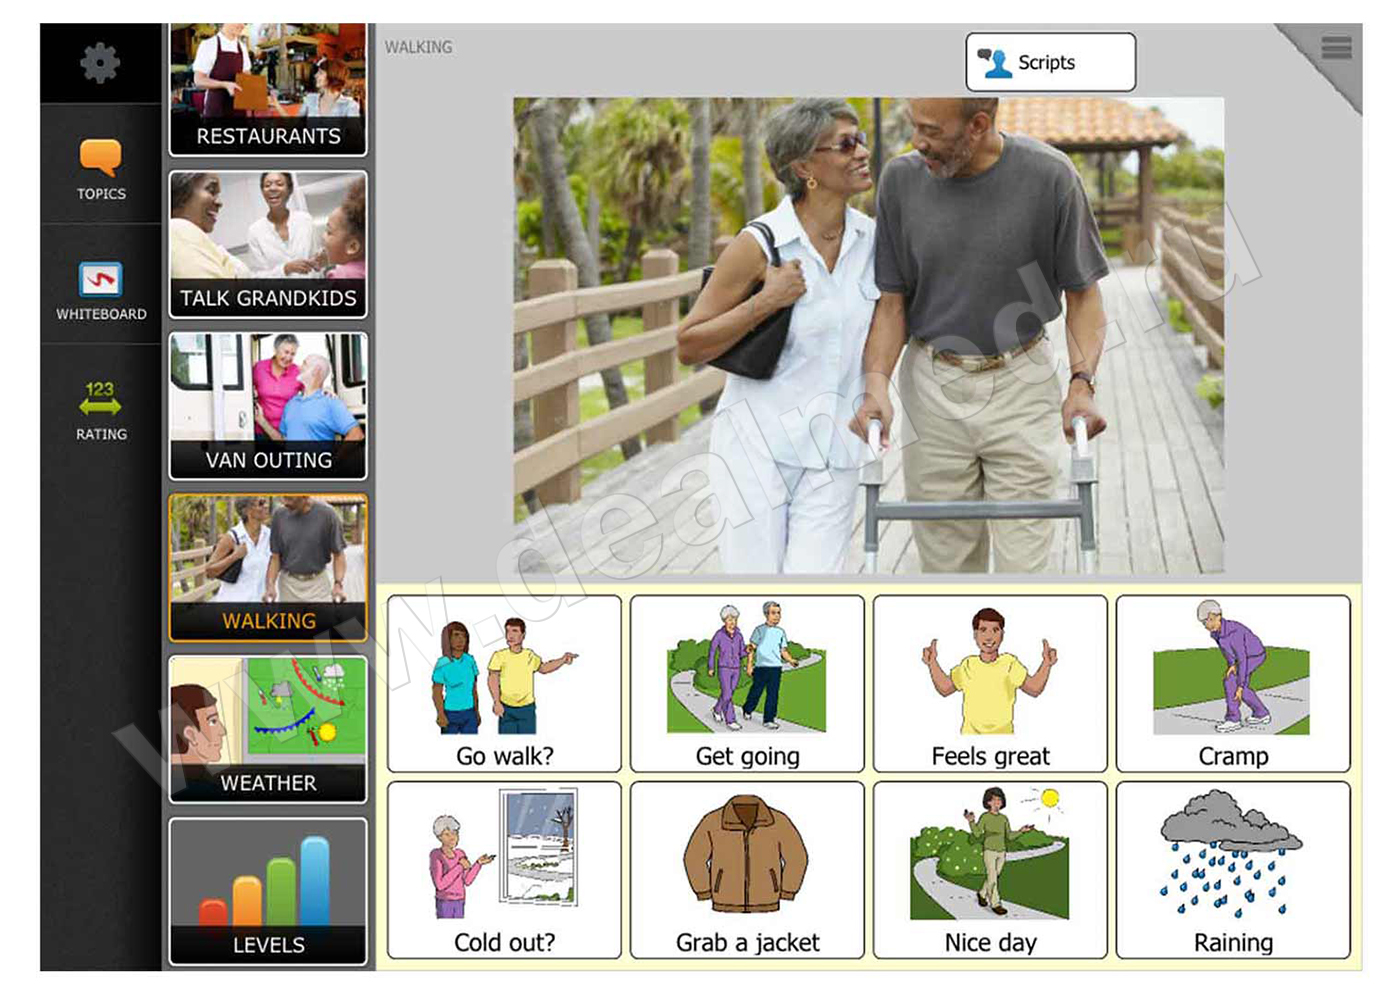Tap the 'Go walk?' symbol card
The image size is (1400, 1000).
coord(504,684)
